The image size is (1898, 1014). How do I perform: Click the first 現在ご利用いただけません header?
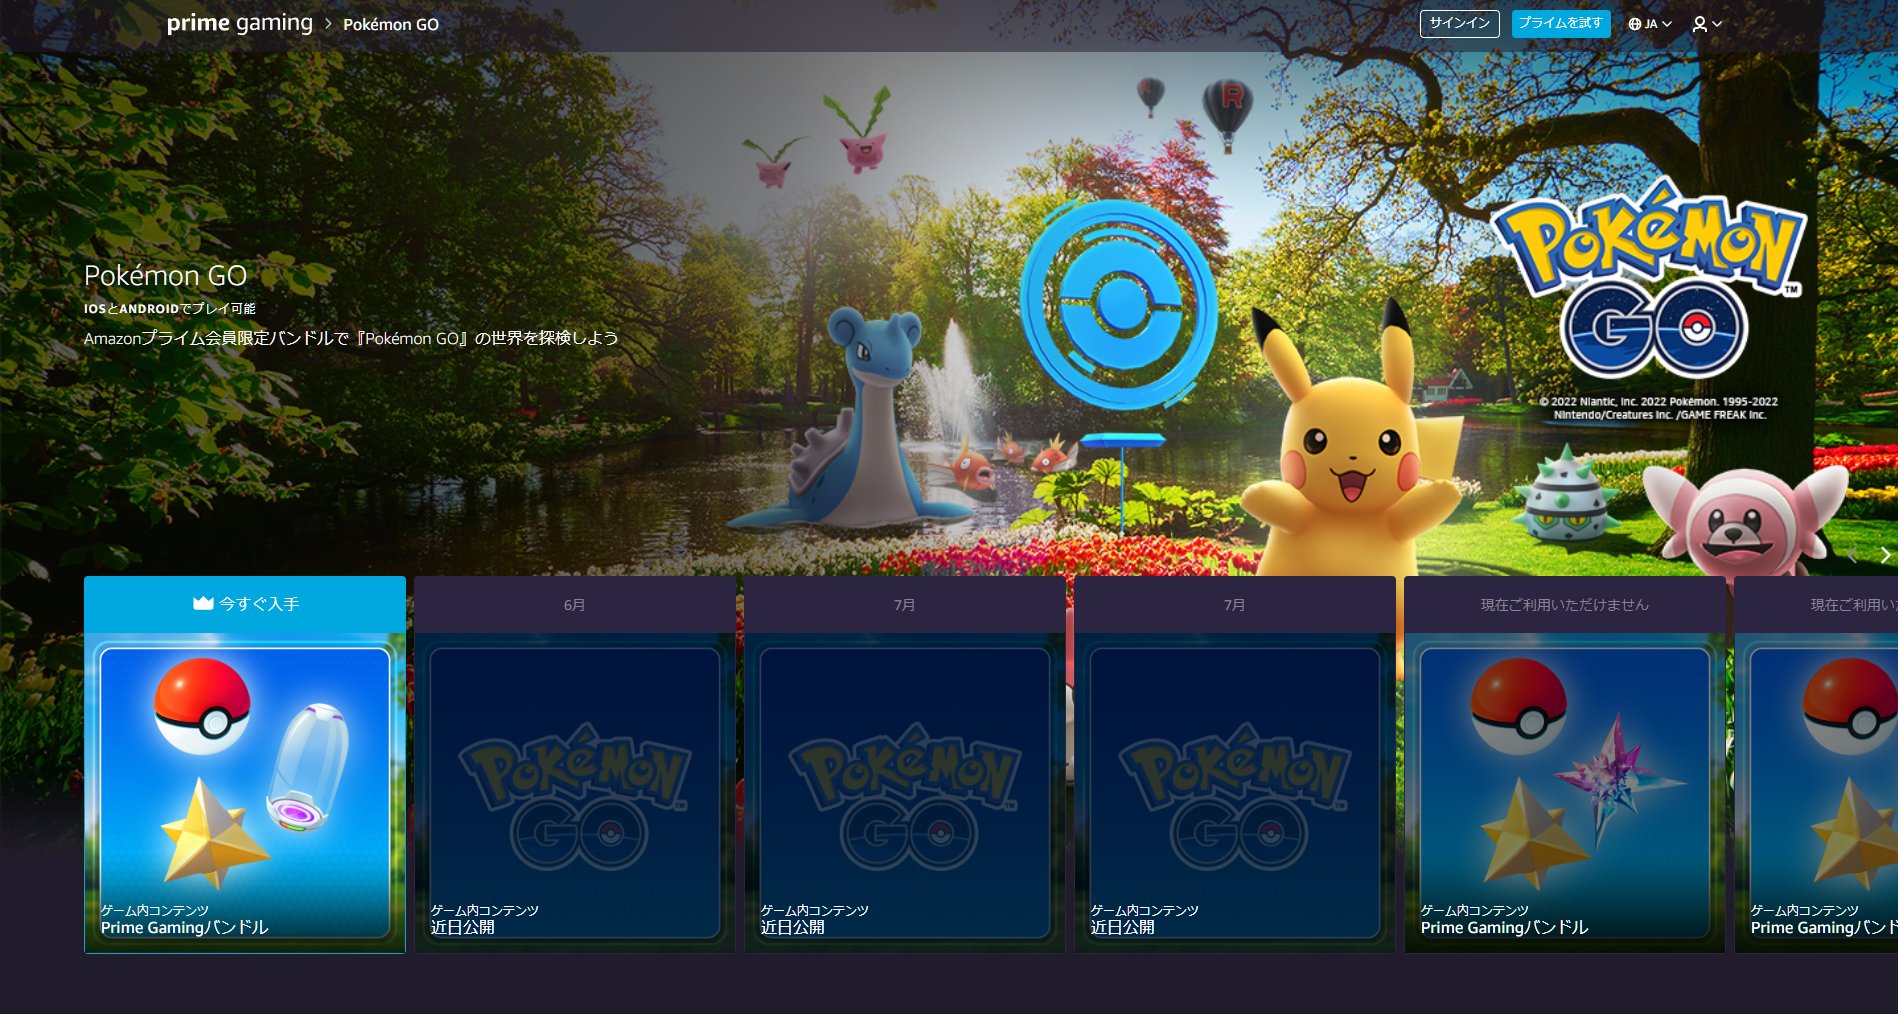pos(1565,604)
